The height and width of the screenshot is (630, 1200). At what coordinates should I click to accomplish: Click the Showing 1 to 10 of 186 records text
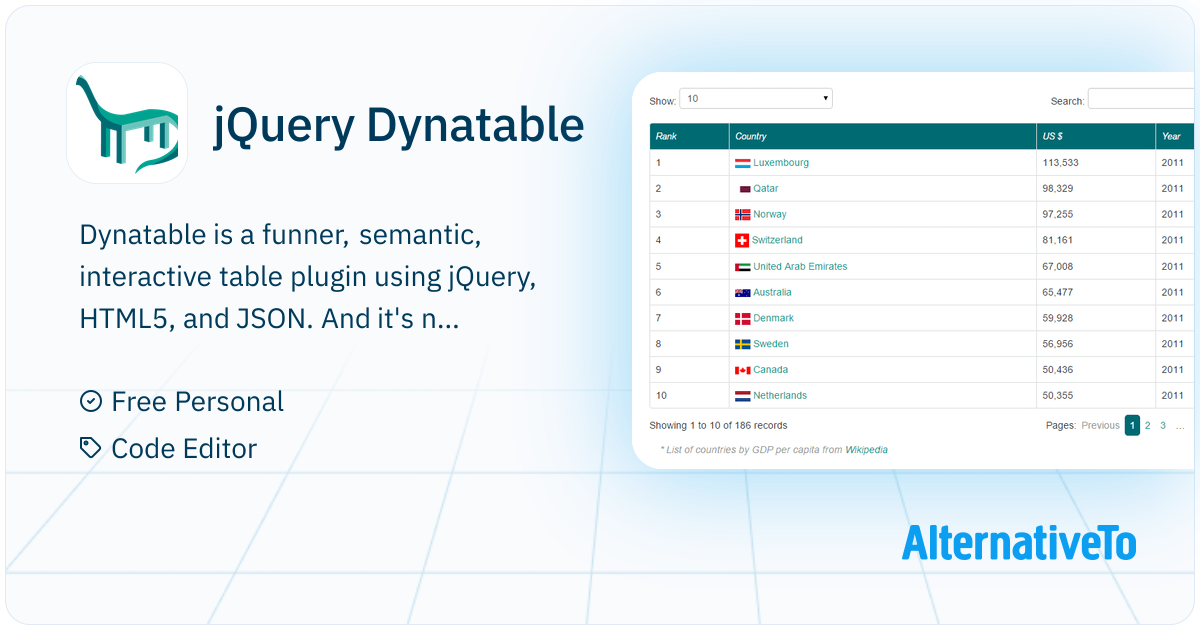718,426
